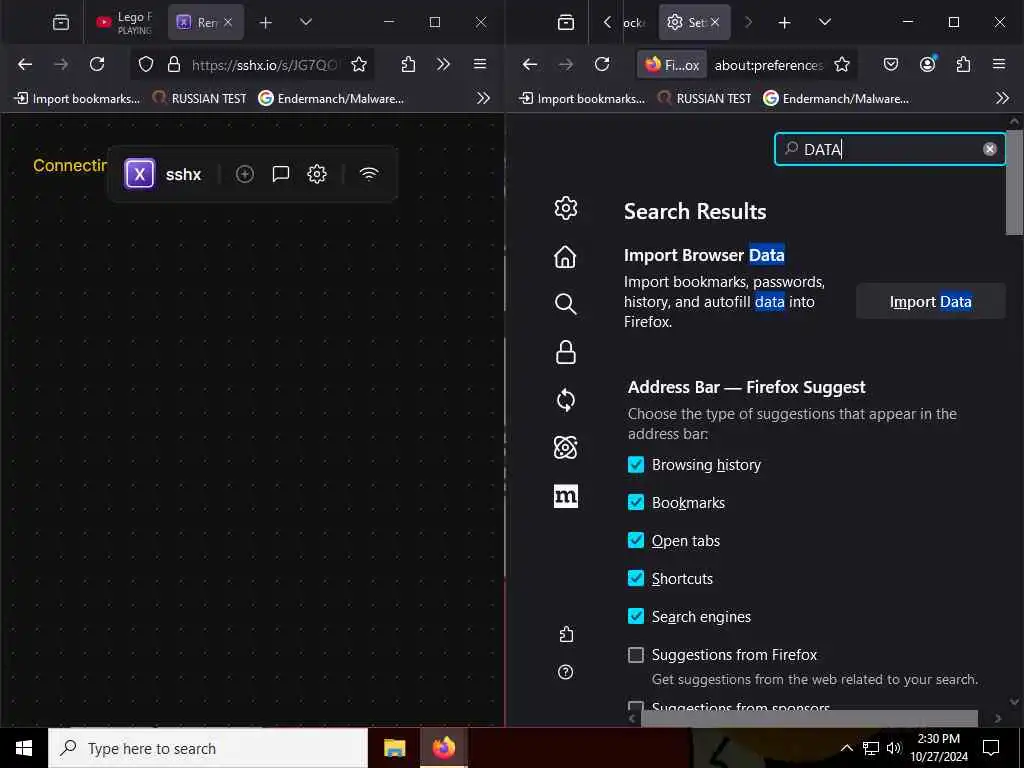1024x768 pixels.
Task: Open RUSSIAN TEST bookmark in left window
Action: coord(199,98)
